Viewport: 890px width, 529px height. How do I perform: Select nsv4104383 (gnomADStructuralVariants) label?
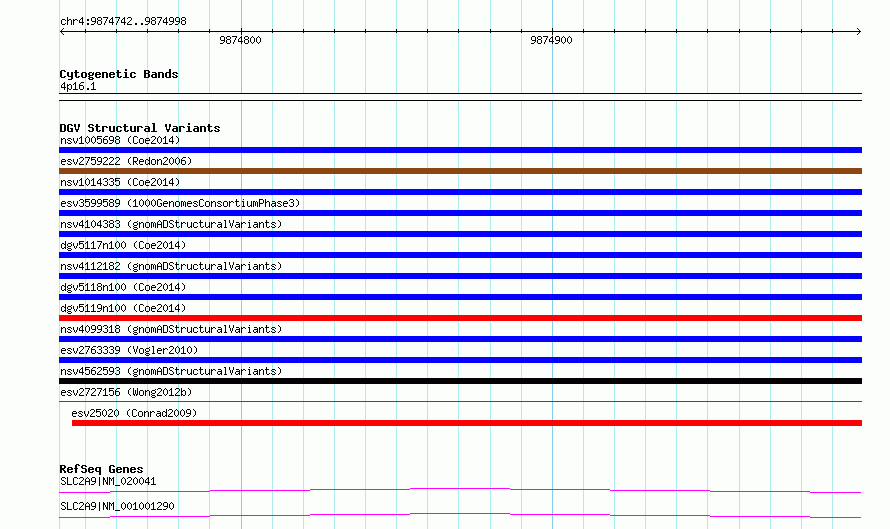click(171, 224)
